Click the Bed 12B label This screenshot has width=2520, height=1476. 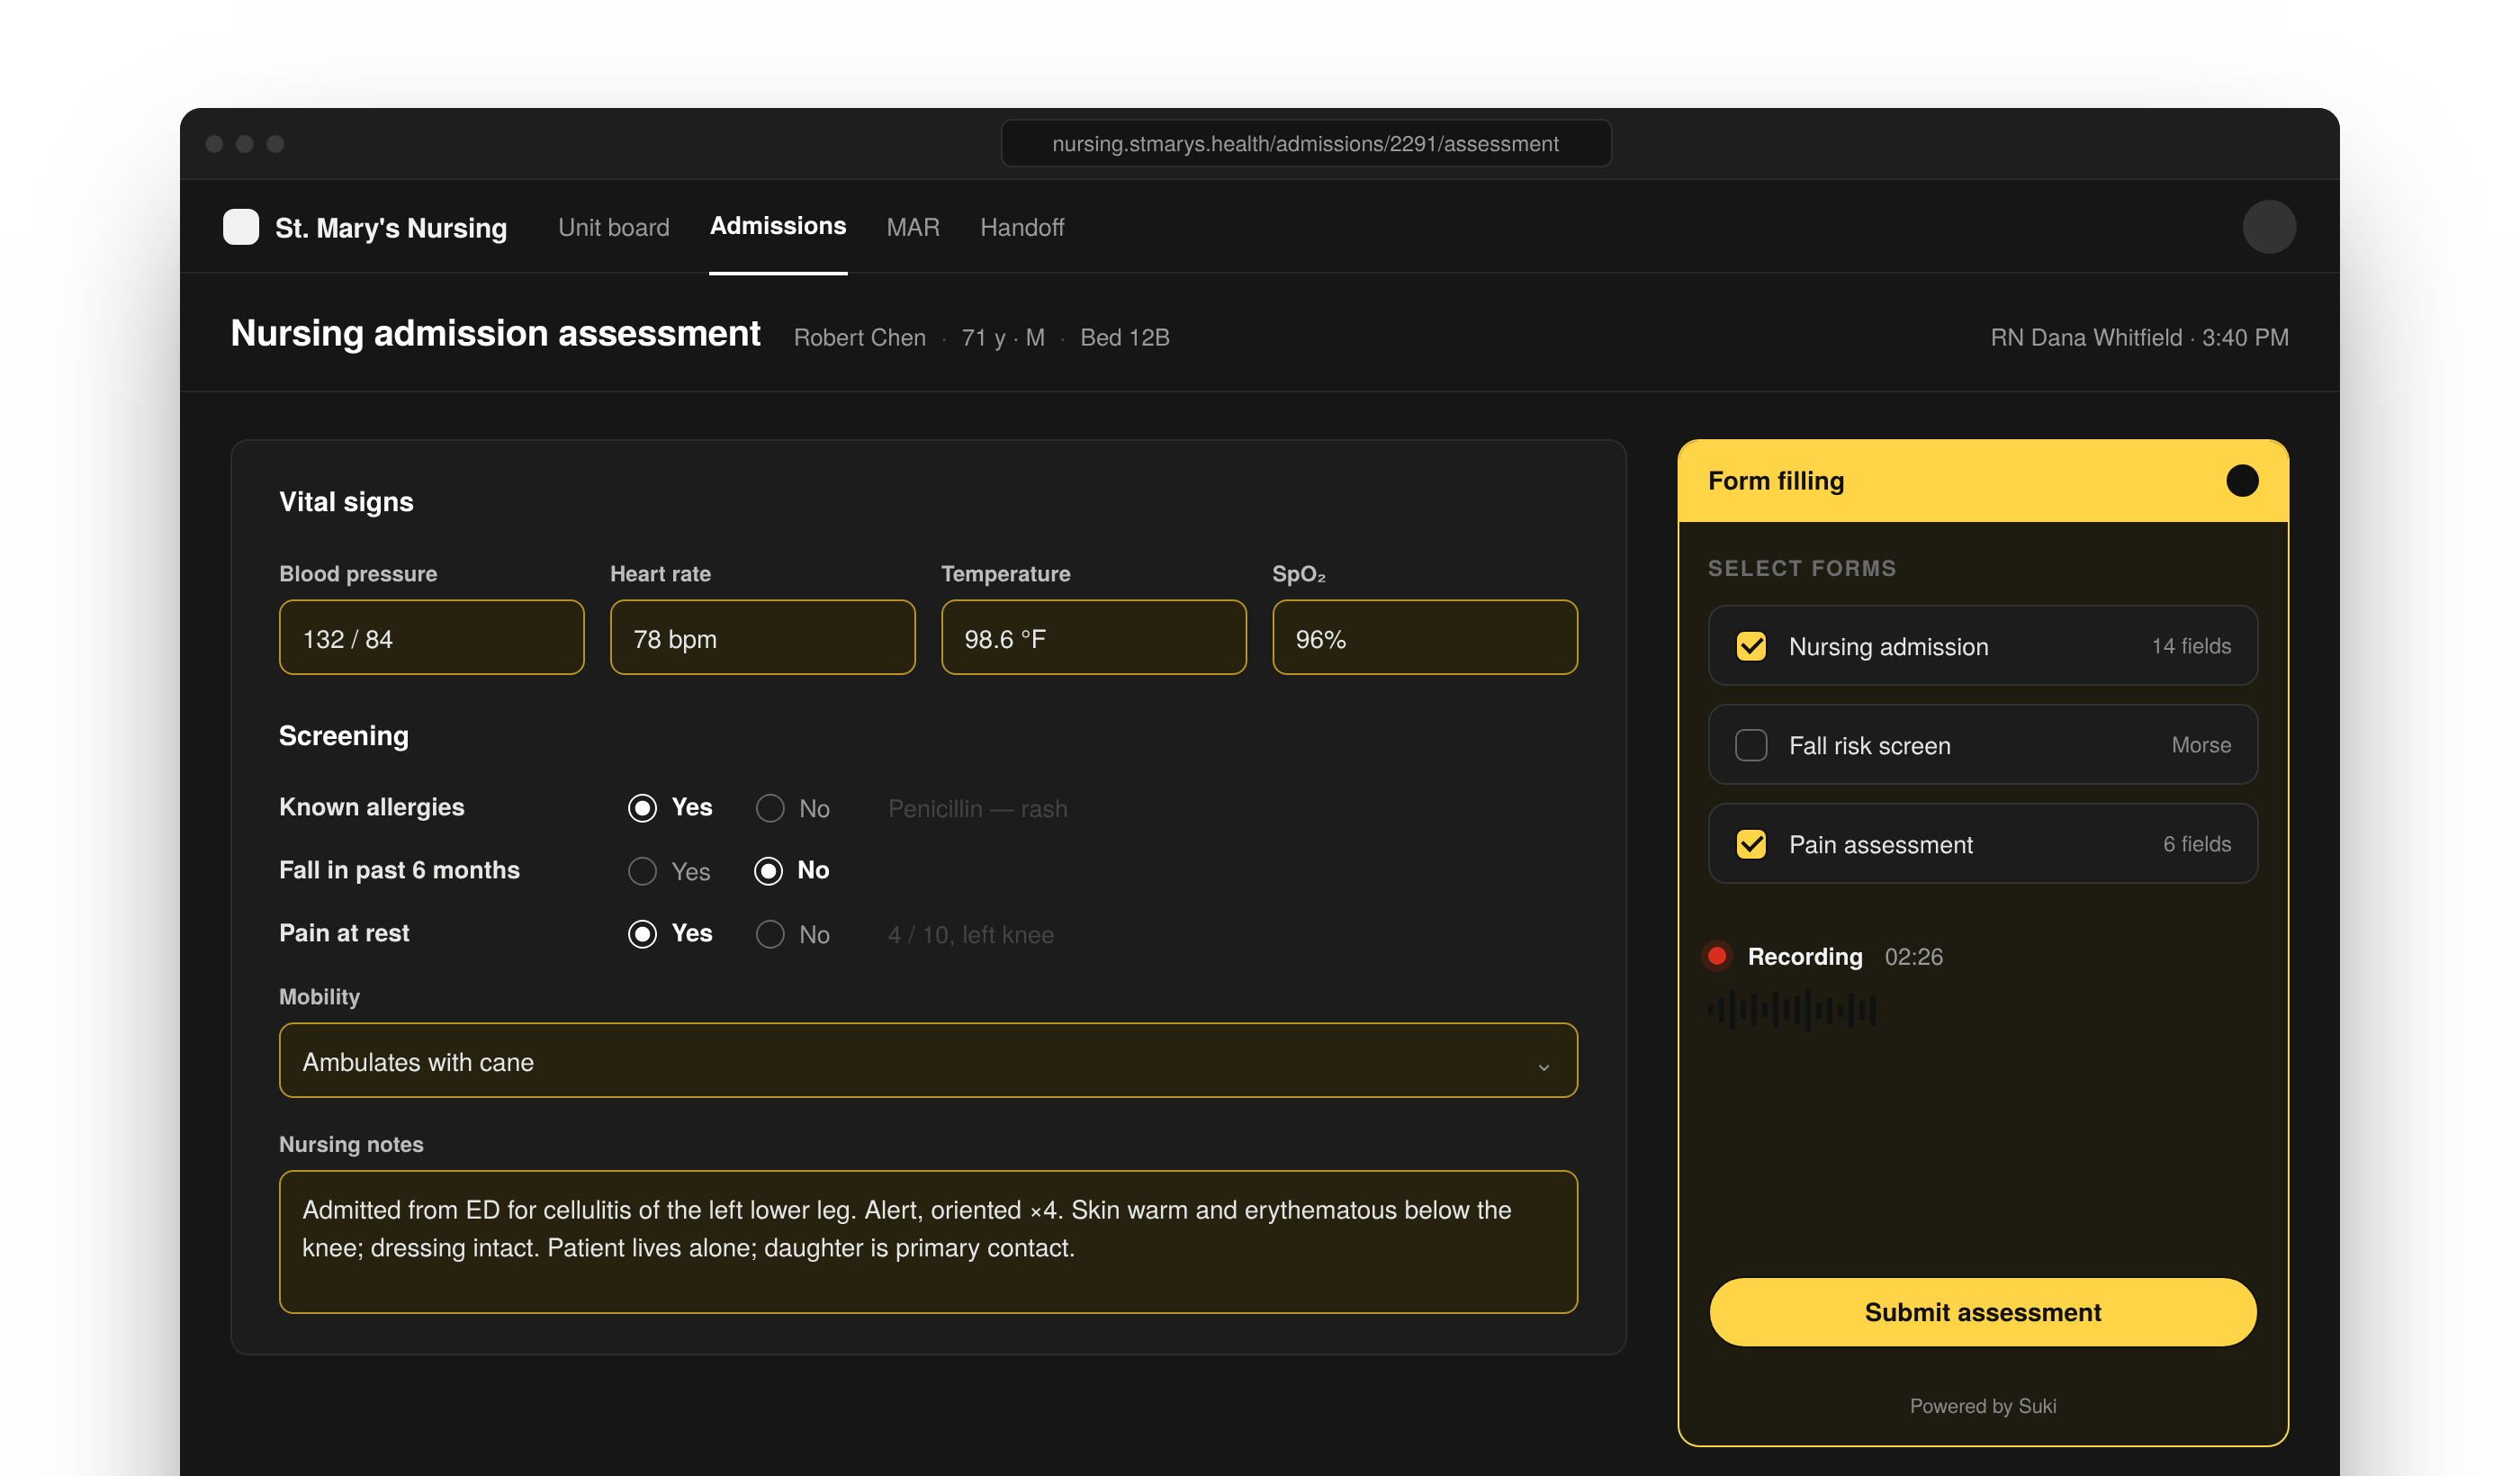point(1125,338)
